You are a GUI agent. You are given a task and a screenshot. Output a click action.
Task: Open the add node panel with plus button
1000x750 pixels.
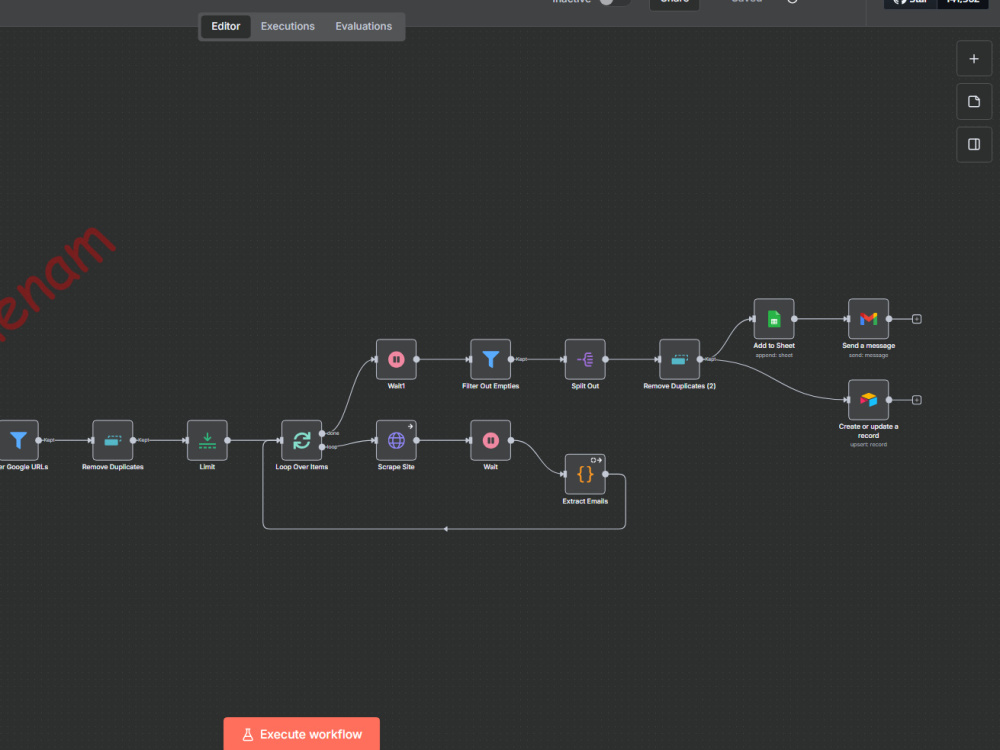[974, 59]
